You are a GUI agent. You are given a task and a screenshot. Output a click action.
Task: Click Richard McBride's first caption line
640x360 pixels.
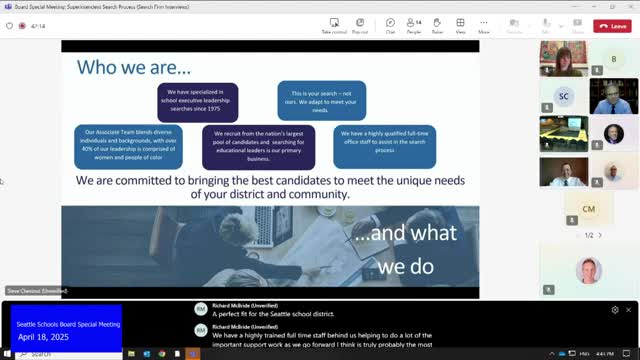point(273,314)
